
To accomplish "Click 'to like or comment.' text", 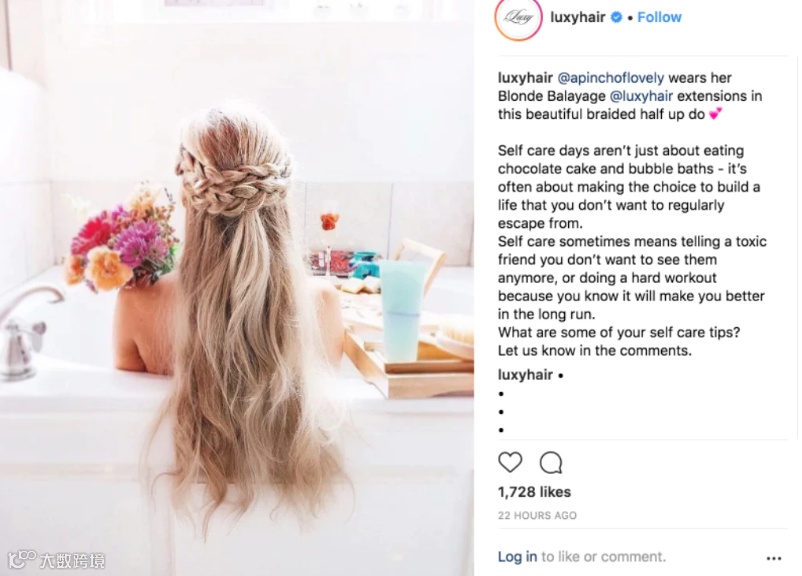I will click(x=604, y=557).
